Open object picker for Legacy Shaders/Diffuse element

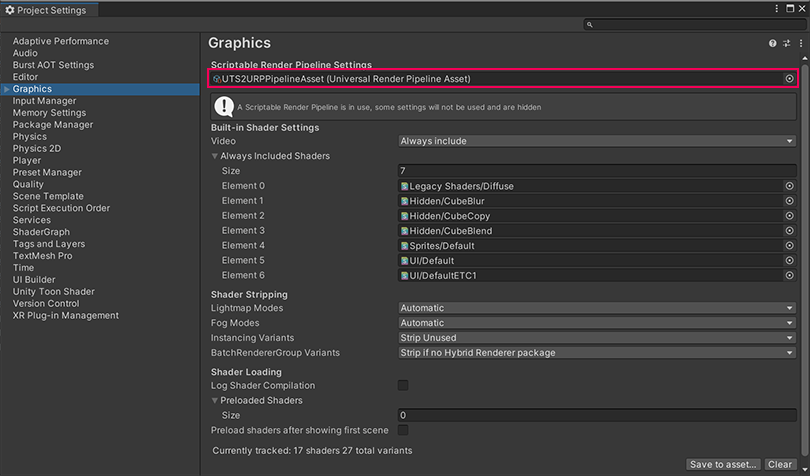tap(789, 186)
